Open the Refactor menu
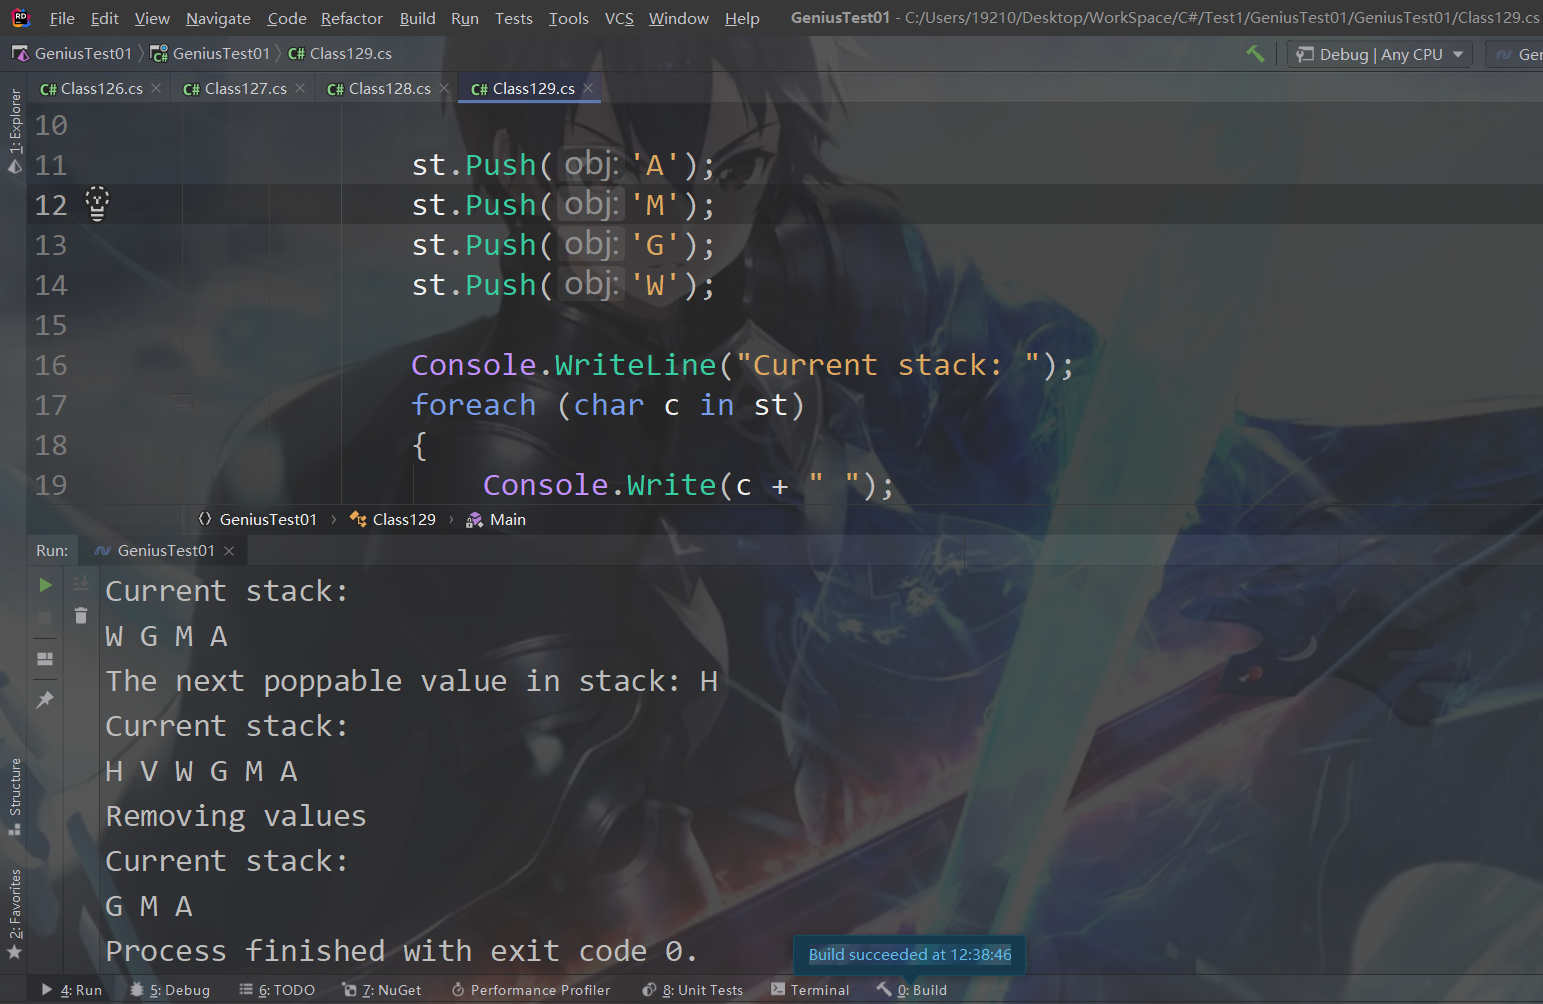Image resolution: width=1543 pixels, height=1004 pixels. coord(352,18)
